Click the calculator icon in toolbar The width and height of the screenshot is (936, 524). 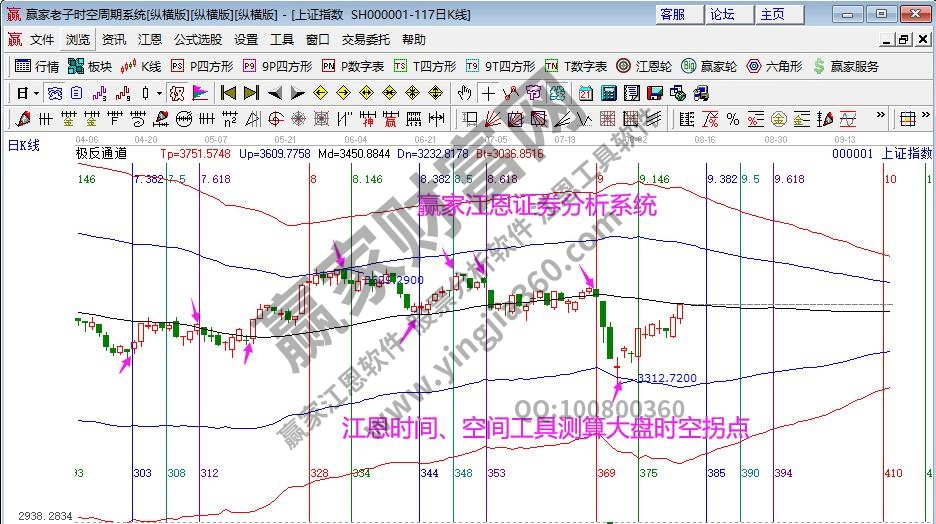[606, 93]
